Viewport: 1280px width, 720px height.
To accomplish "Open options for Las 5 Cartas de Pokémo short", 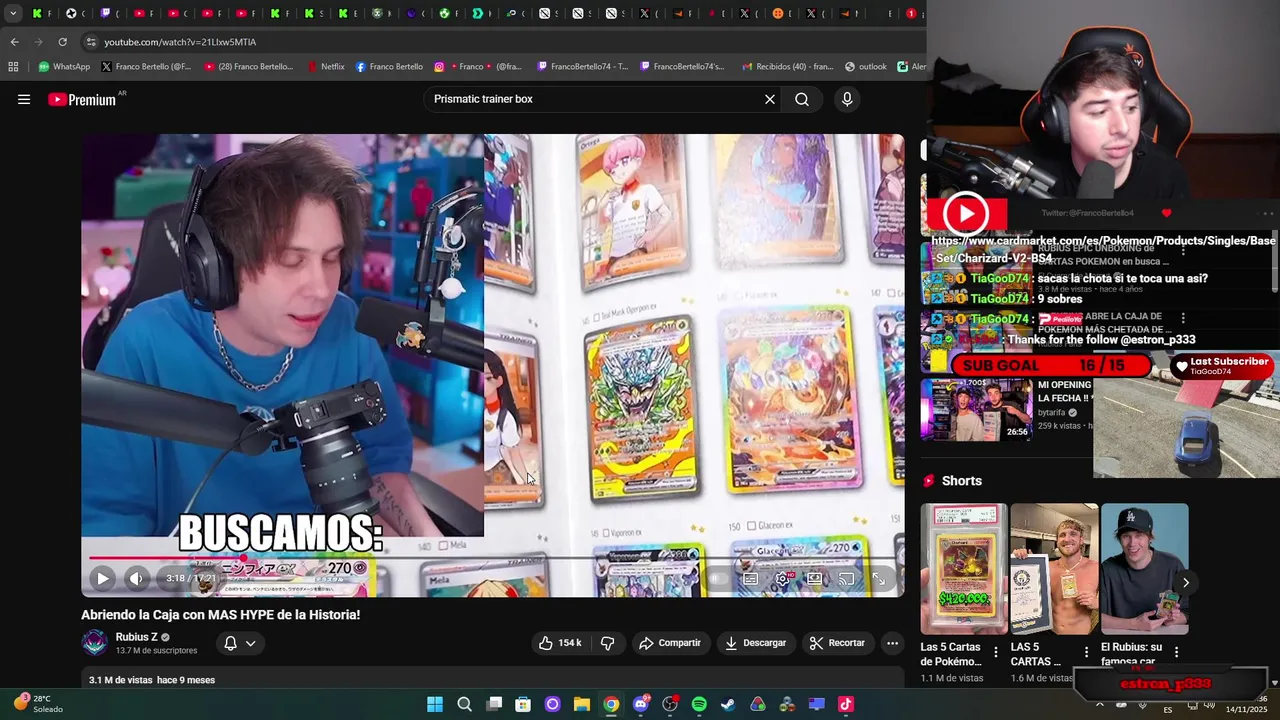I will pyautogui.click(x=996, y=652).
